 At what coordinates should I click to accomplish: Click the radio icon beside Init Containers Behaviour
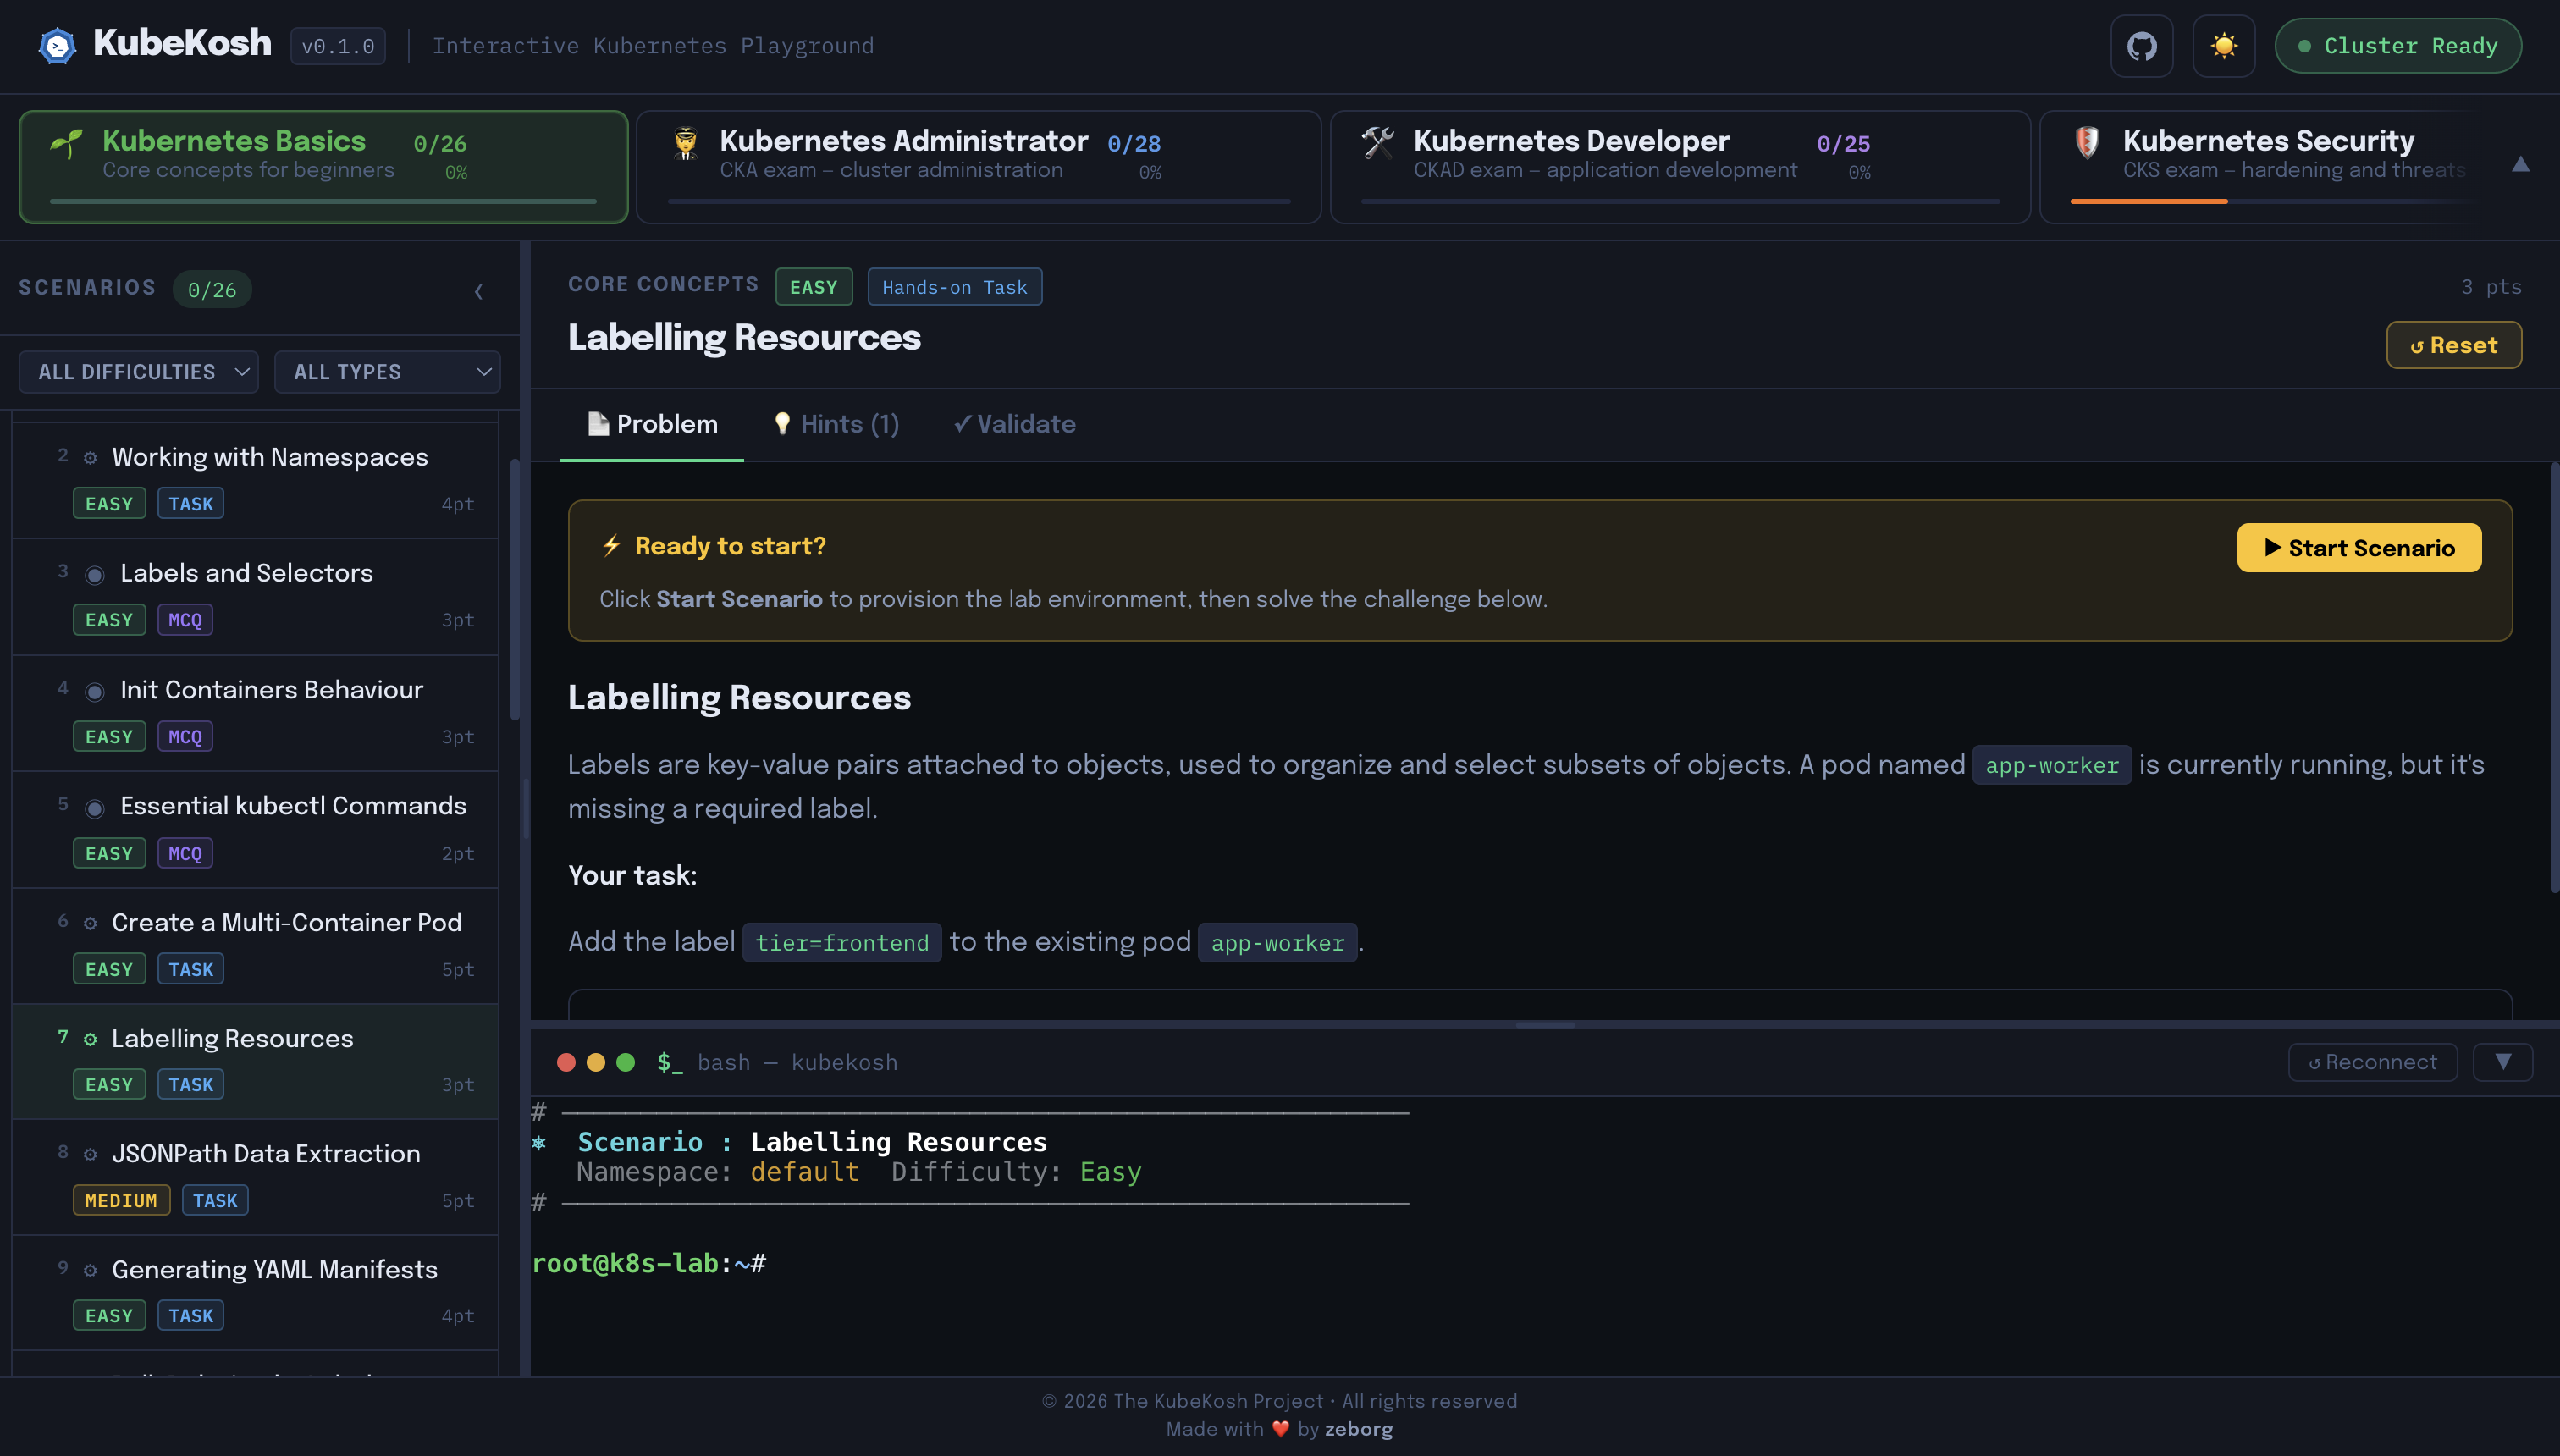point(94,692)
